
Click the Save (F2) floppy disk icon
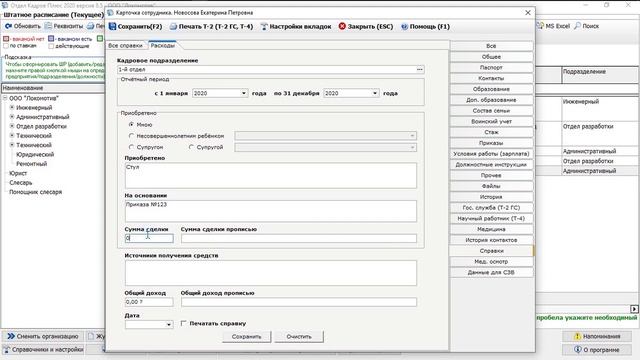(113, 27)
